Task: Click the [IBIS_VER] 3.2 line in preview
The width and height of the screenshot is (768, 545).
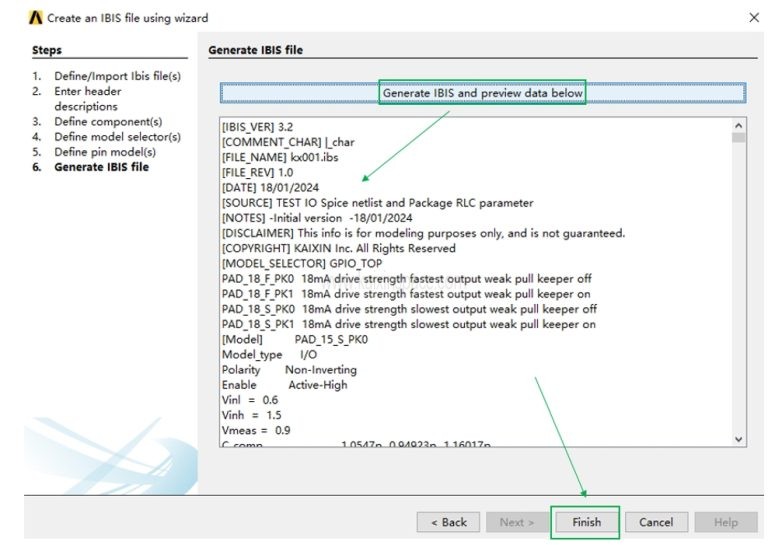Action: (251, 127)
